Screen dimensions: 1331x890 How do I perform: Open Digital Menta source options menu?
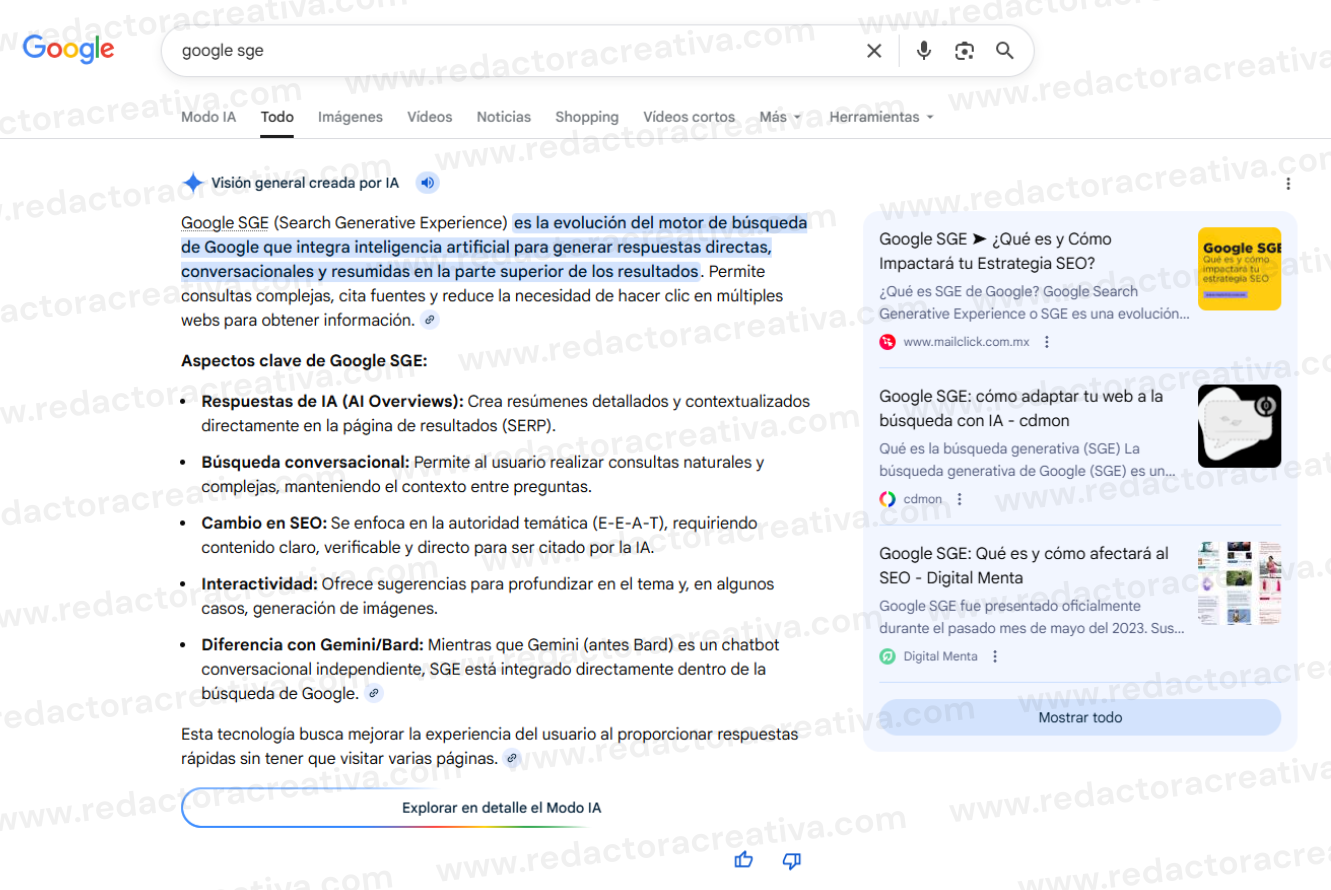(995, 657)
